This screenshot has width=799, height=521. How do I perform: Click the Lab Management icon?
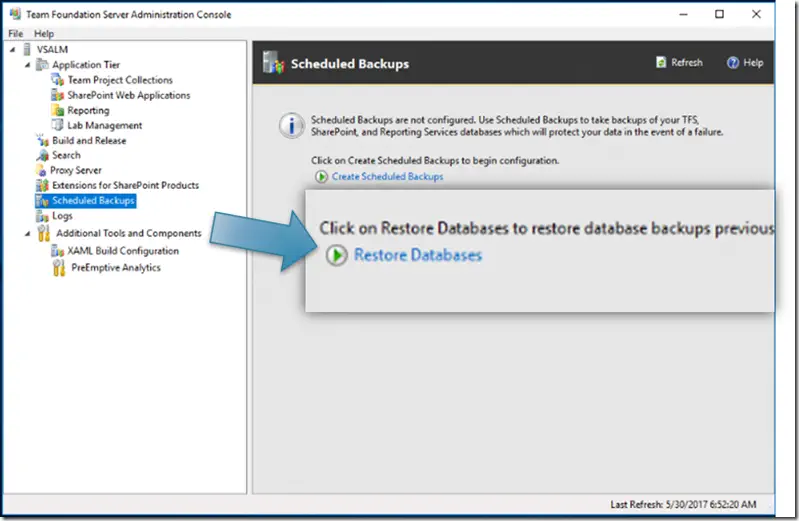[x=58, y=125]
